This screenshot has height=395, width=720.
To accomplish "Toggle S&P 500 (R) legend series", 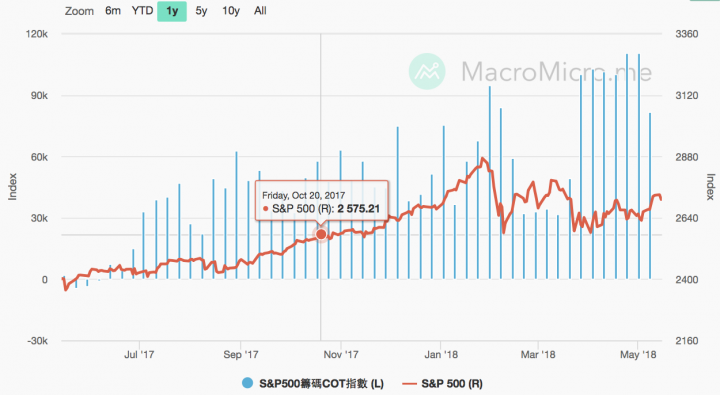I will pyautogui.click(x=442, y=383).
